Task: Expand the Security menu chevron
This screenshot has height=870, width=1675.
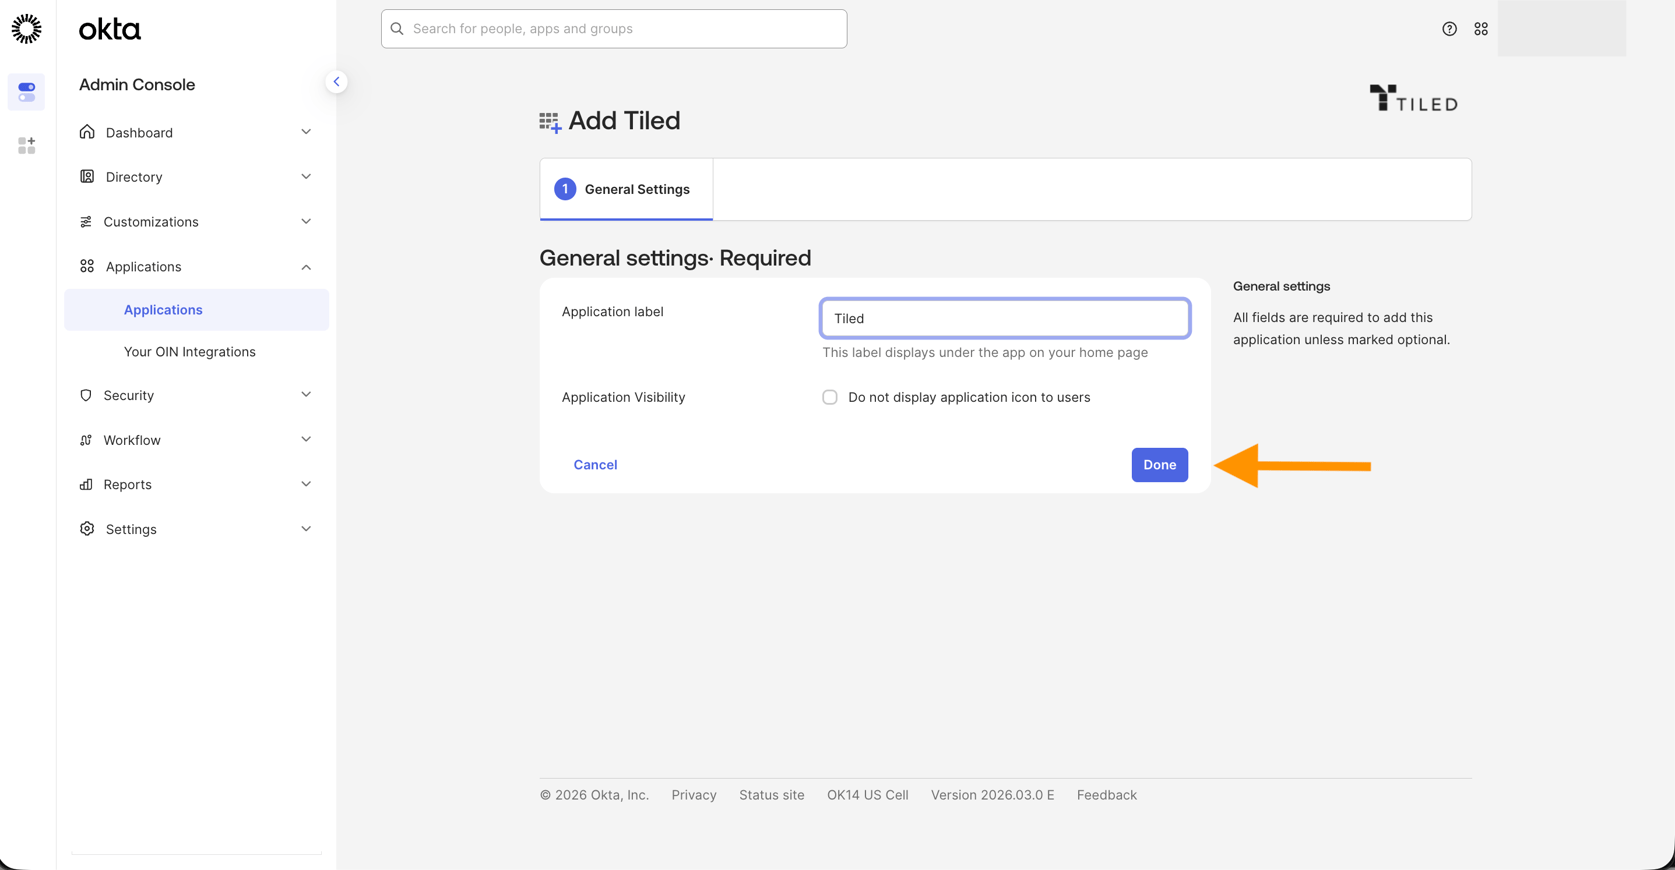Action: [x=306, y=395]
